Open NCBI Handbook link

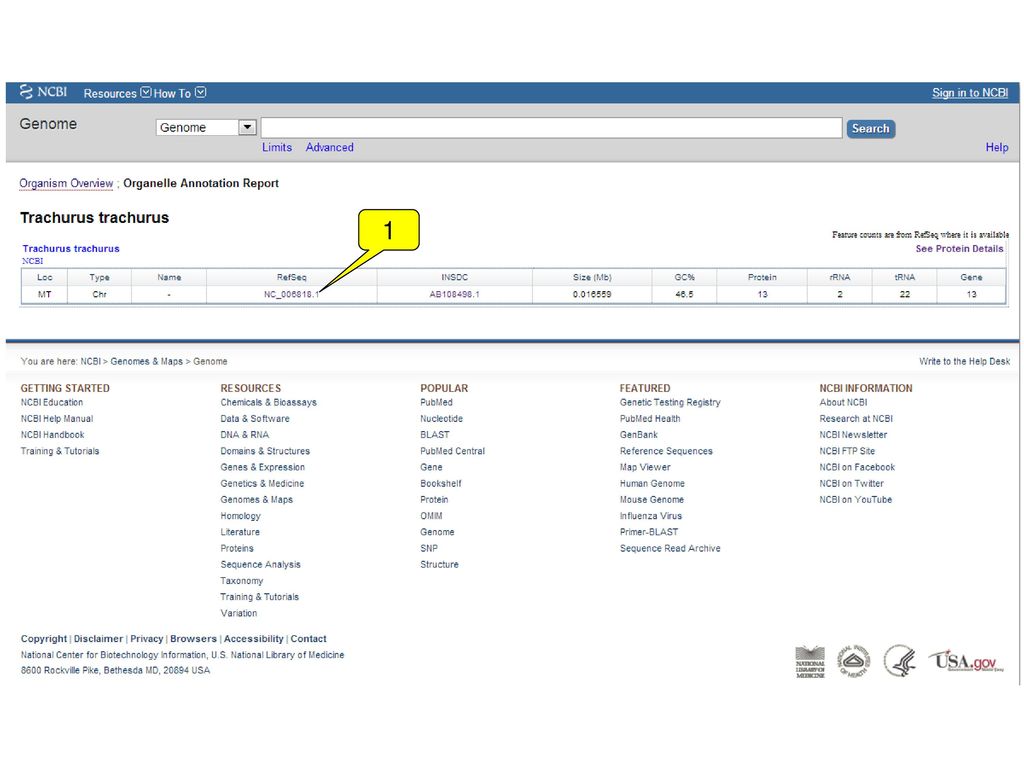(52, 435)
